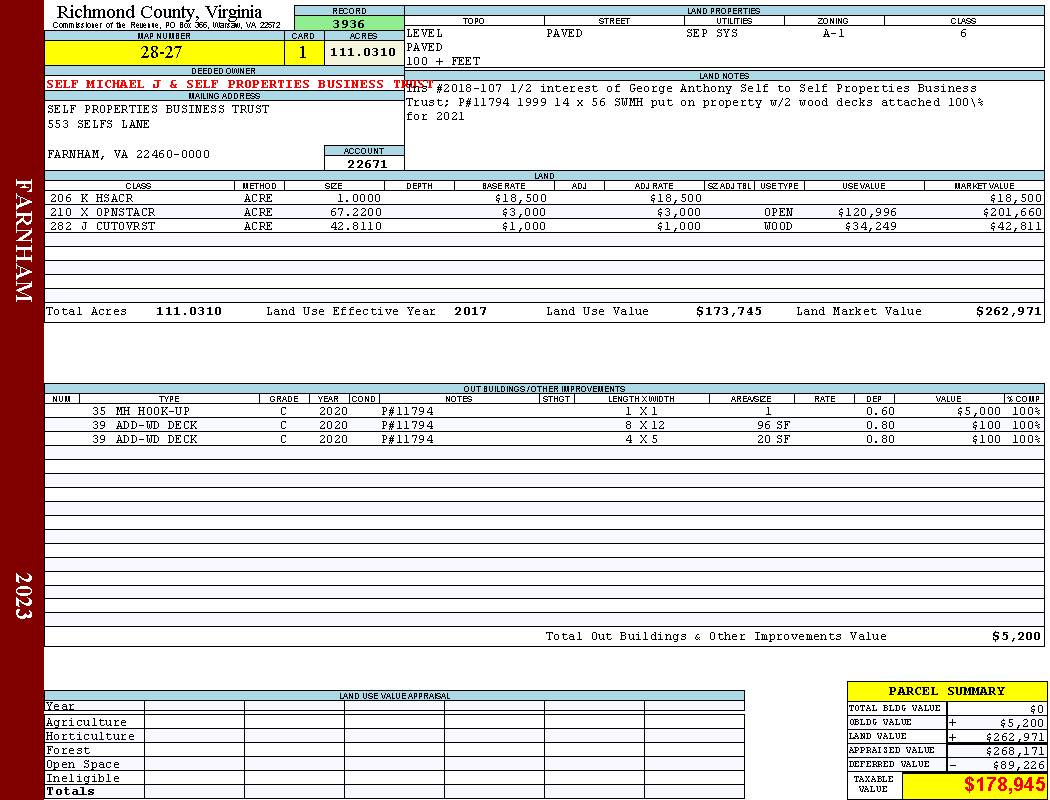Select the acres value 111.0310 in header
The height and width of the screenshot is (800, 1050).
(x=363, y=52)
